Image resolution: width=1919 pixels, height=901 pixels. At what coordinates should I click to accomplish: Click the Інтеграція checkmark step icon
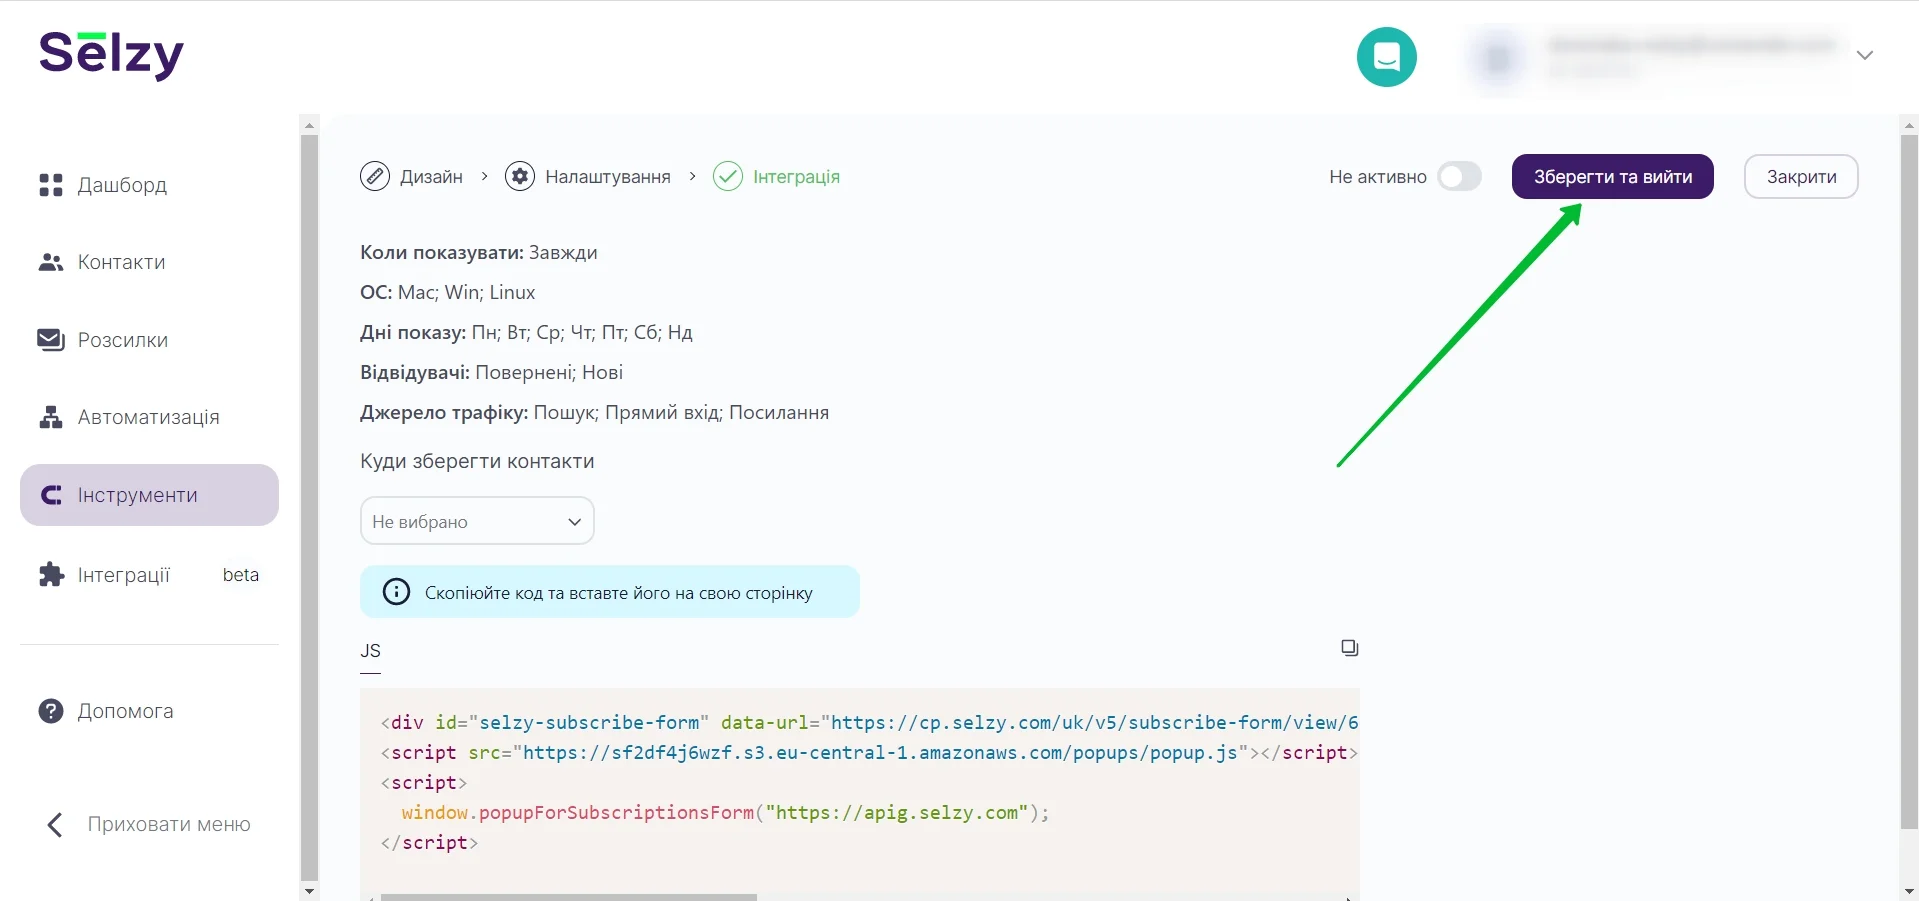pyautogui.click(x=728, y=176)
